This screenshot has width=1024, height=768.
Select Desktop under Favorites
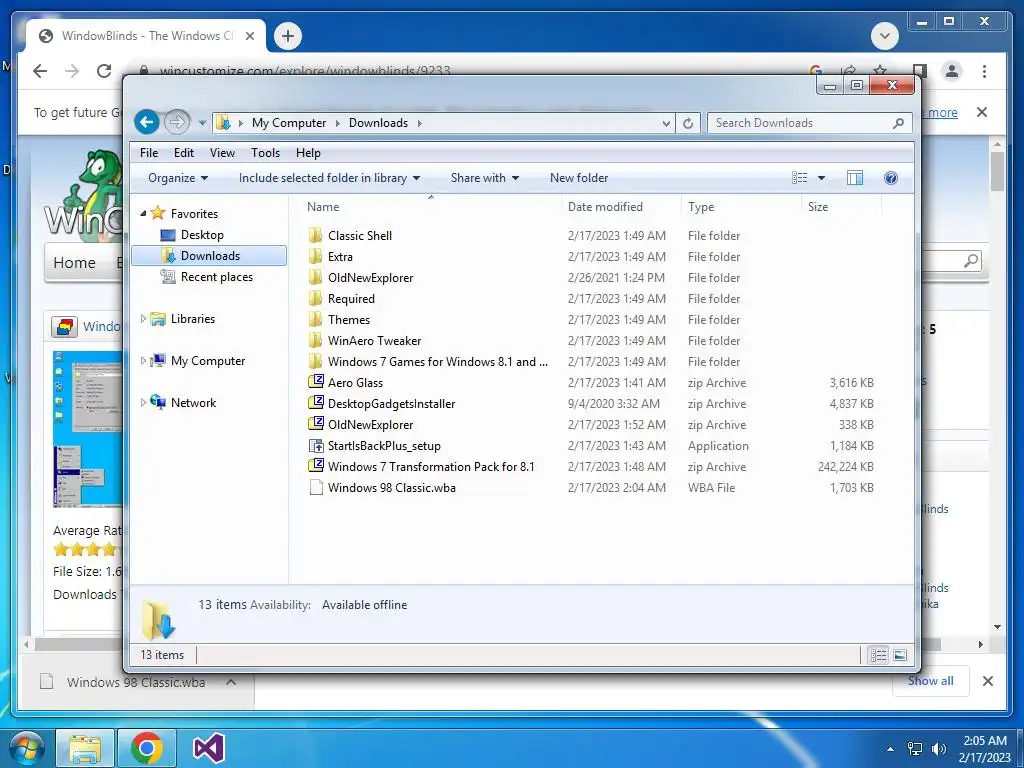(x=202, y=234)
